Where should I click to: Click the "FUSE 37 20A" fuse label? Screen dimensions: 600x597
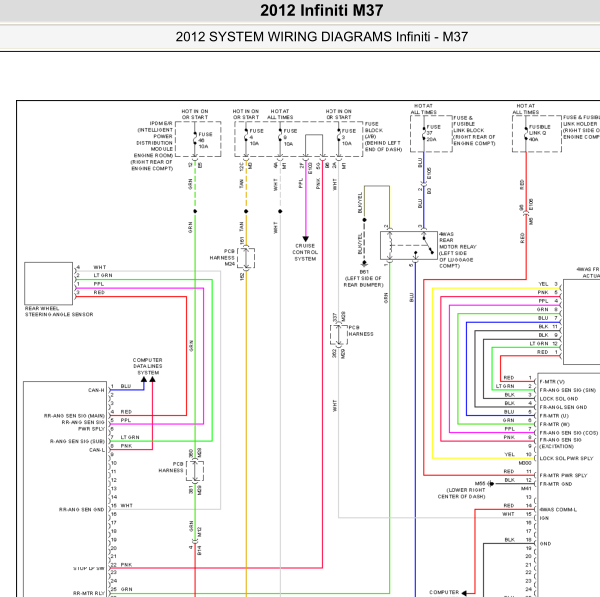[433, 133]
